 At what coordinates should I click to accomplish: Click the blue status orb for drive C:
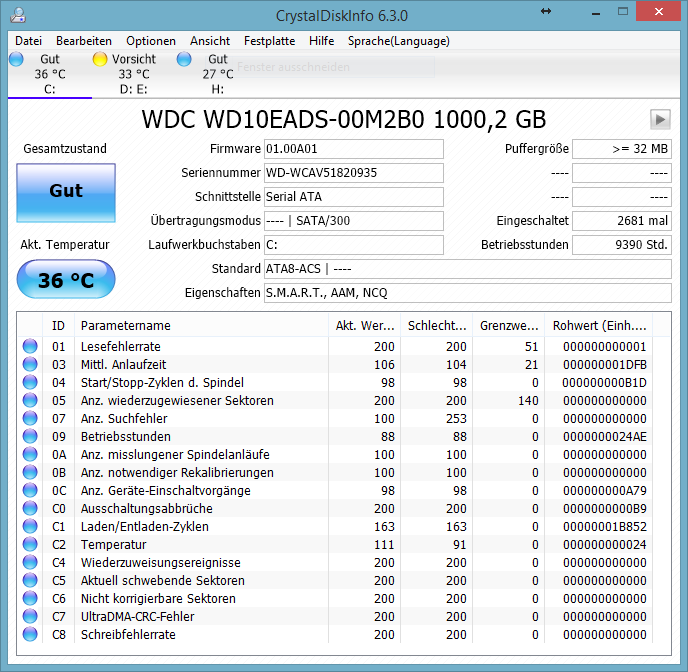pyautogui.click(x=16, y=59)
